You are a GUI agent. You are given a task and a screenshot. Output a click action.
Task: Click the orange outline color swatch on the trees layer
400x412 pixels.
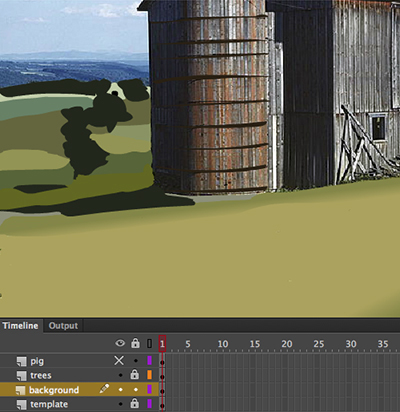[x=149, y=375]
